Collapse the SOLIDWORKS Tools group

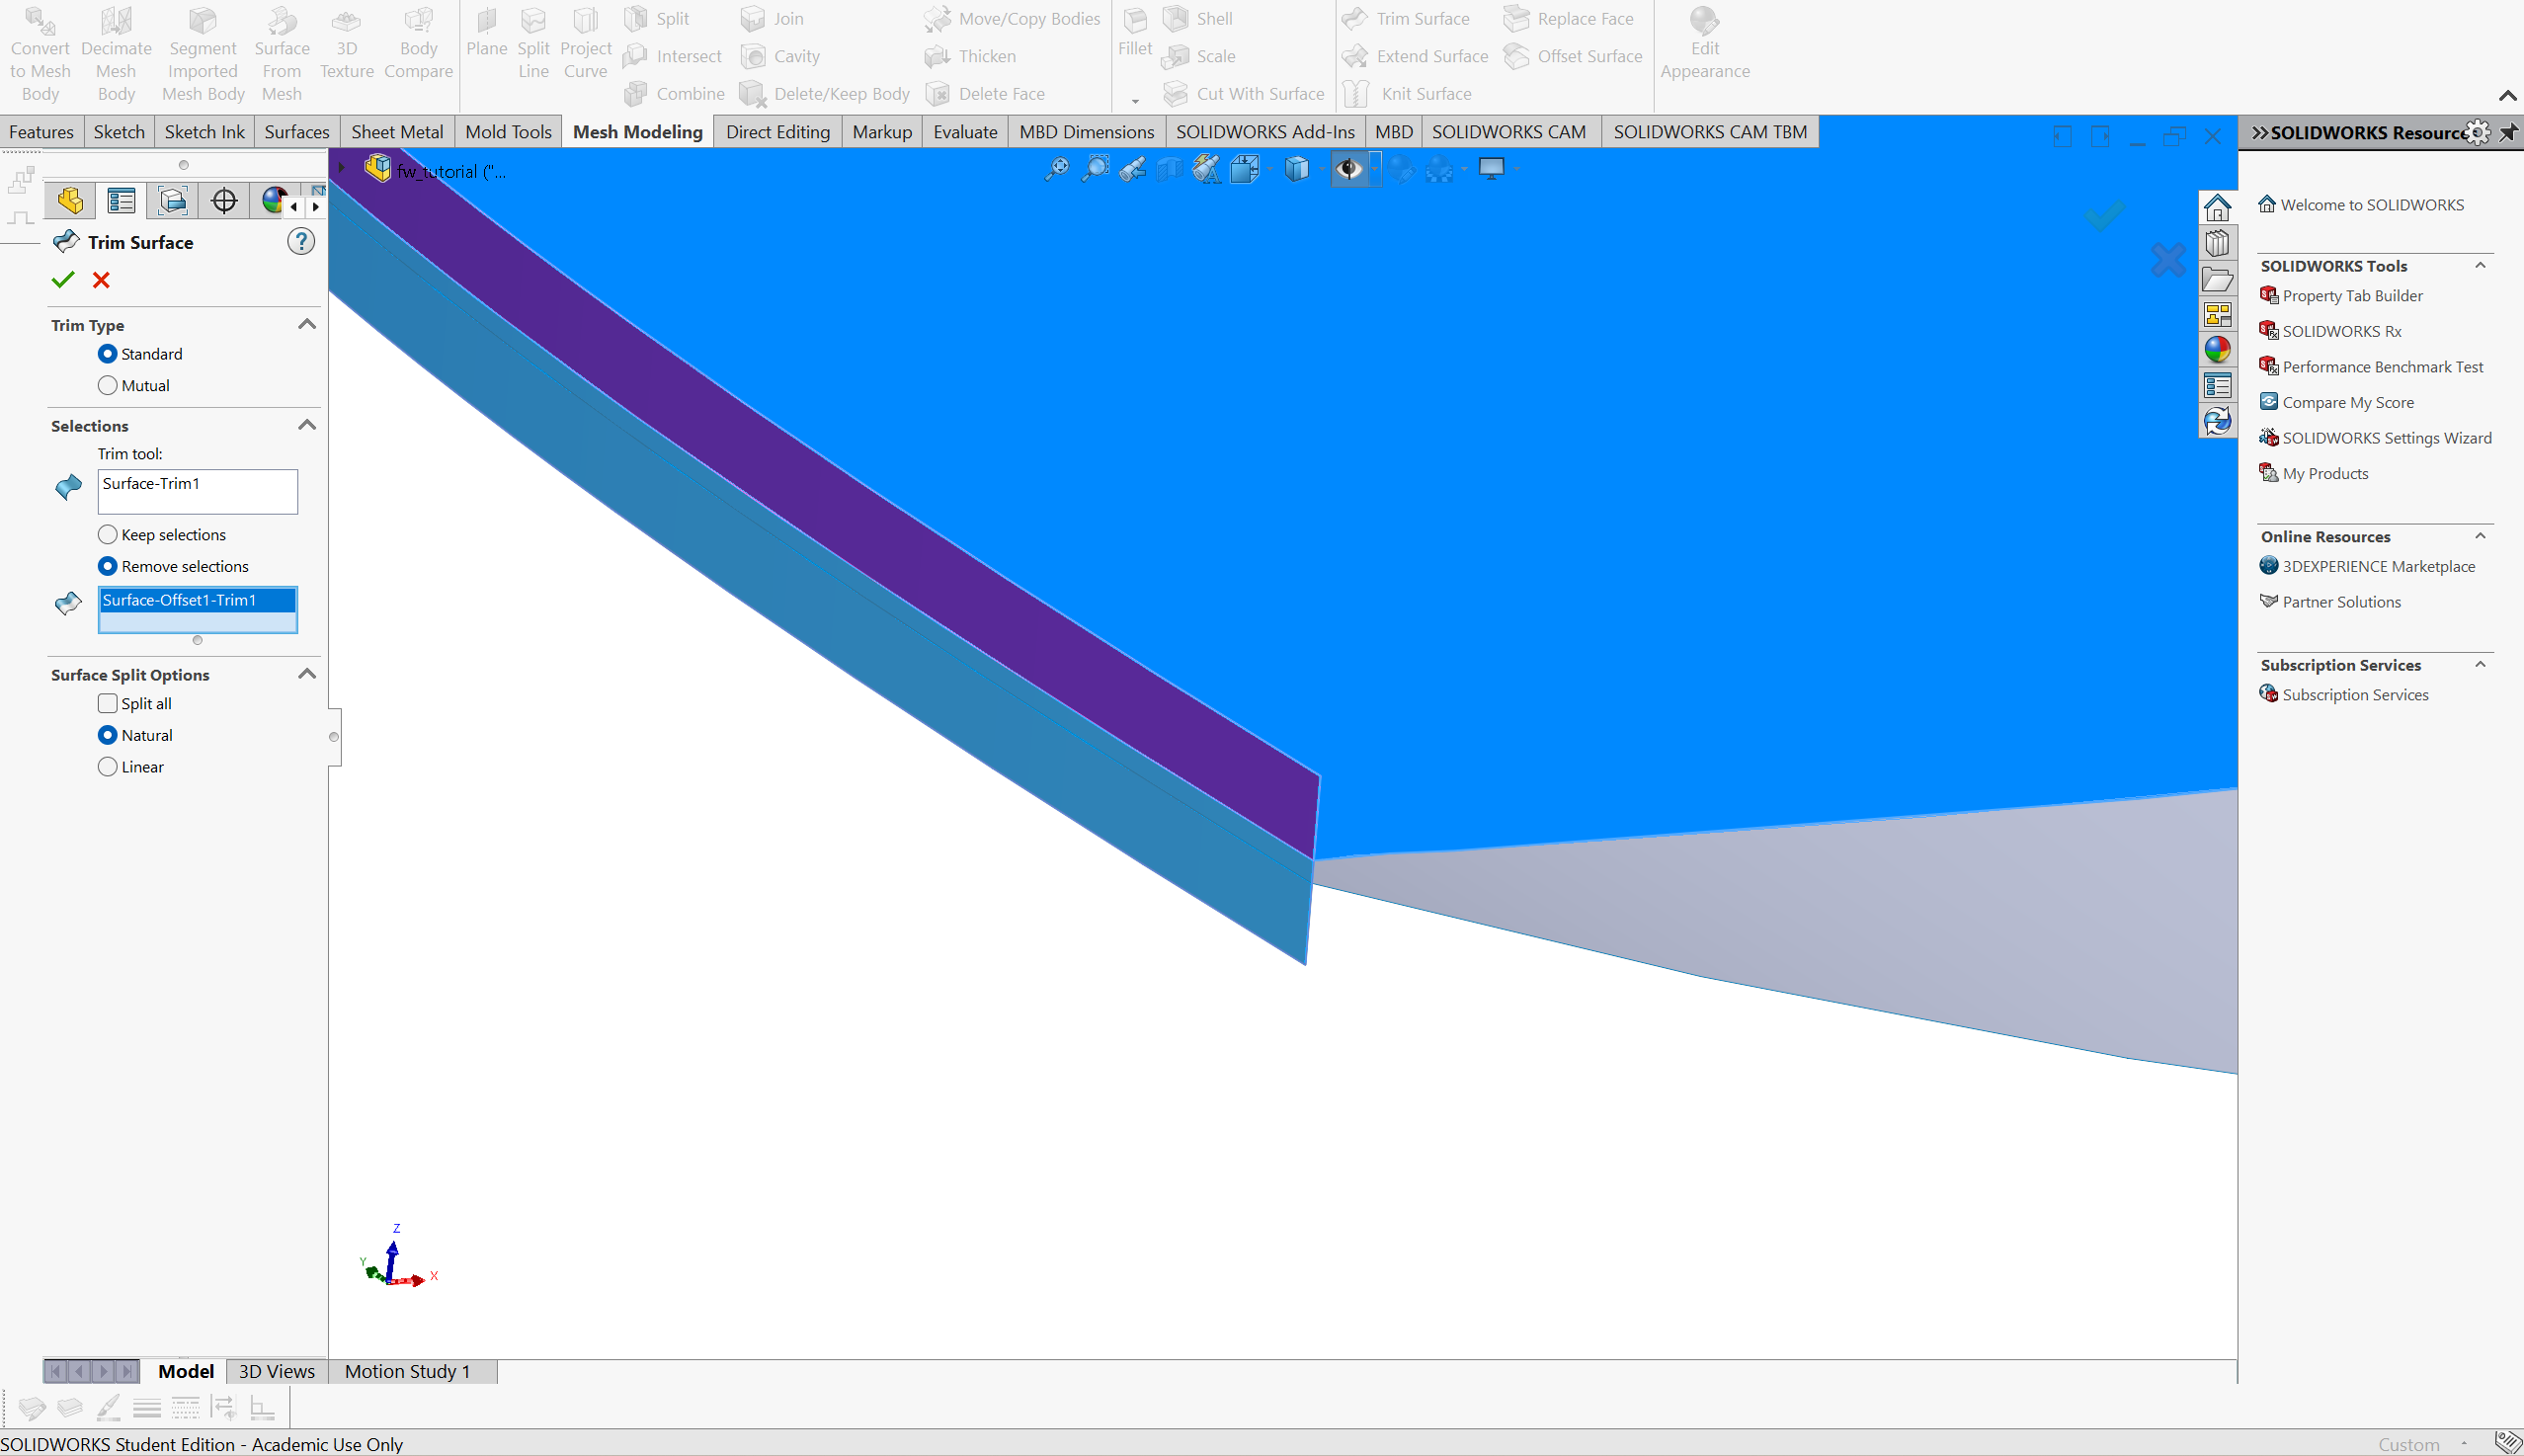[2480, 266]
